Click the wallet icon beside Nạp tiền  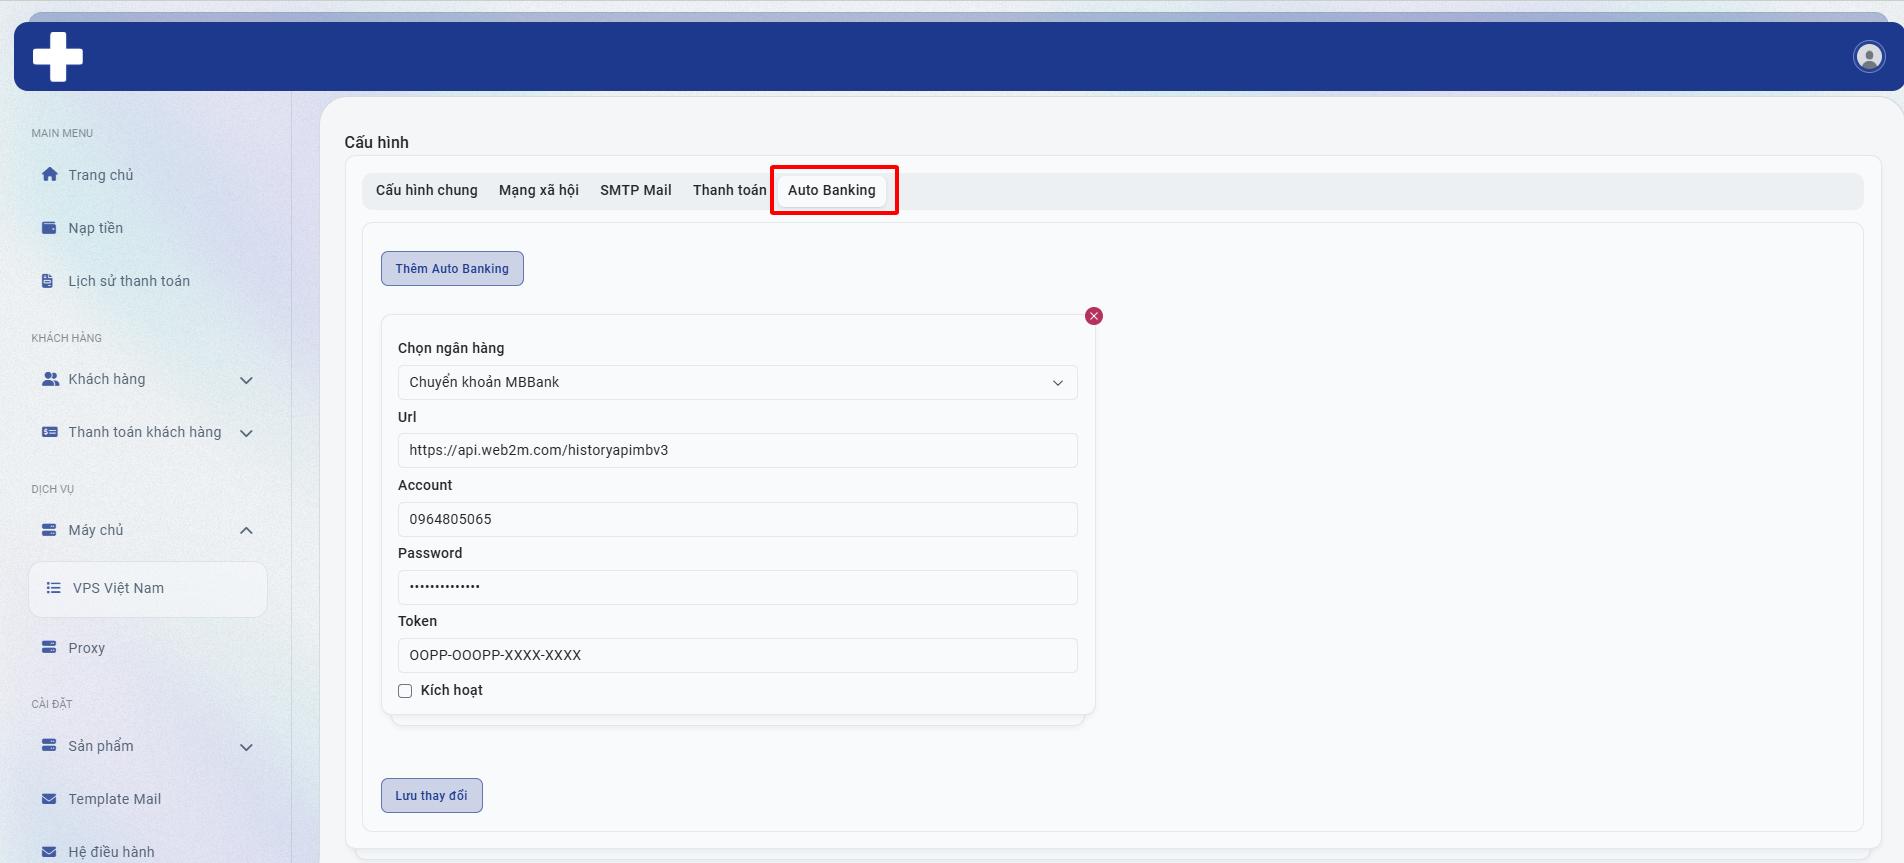[49, 228]
